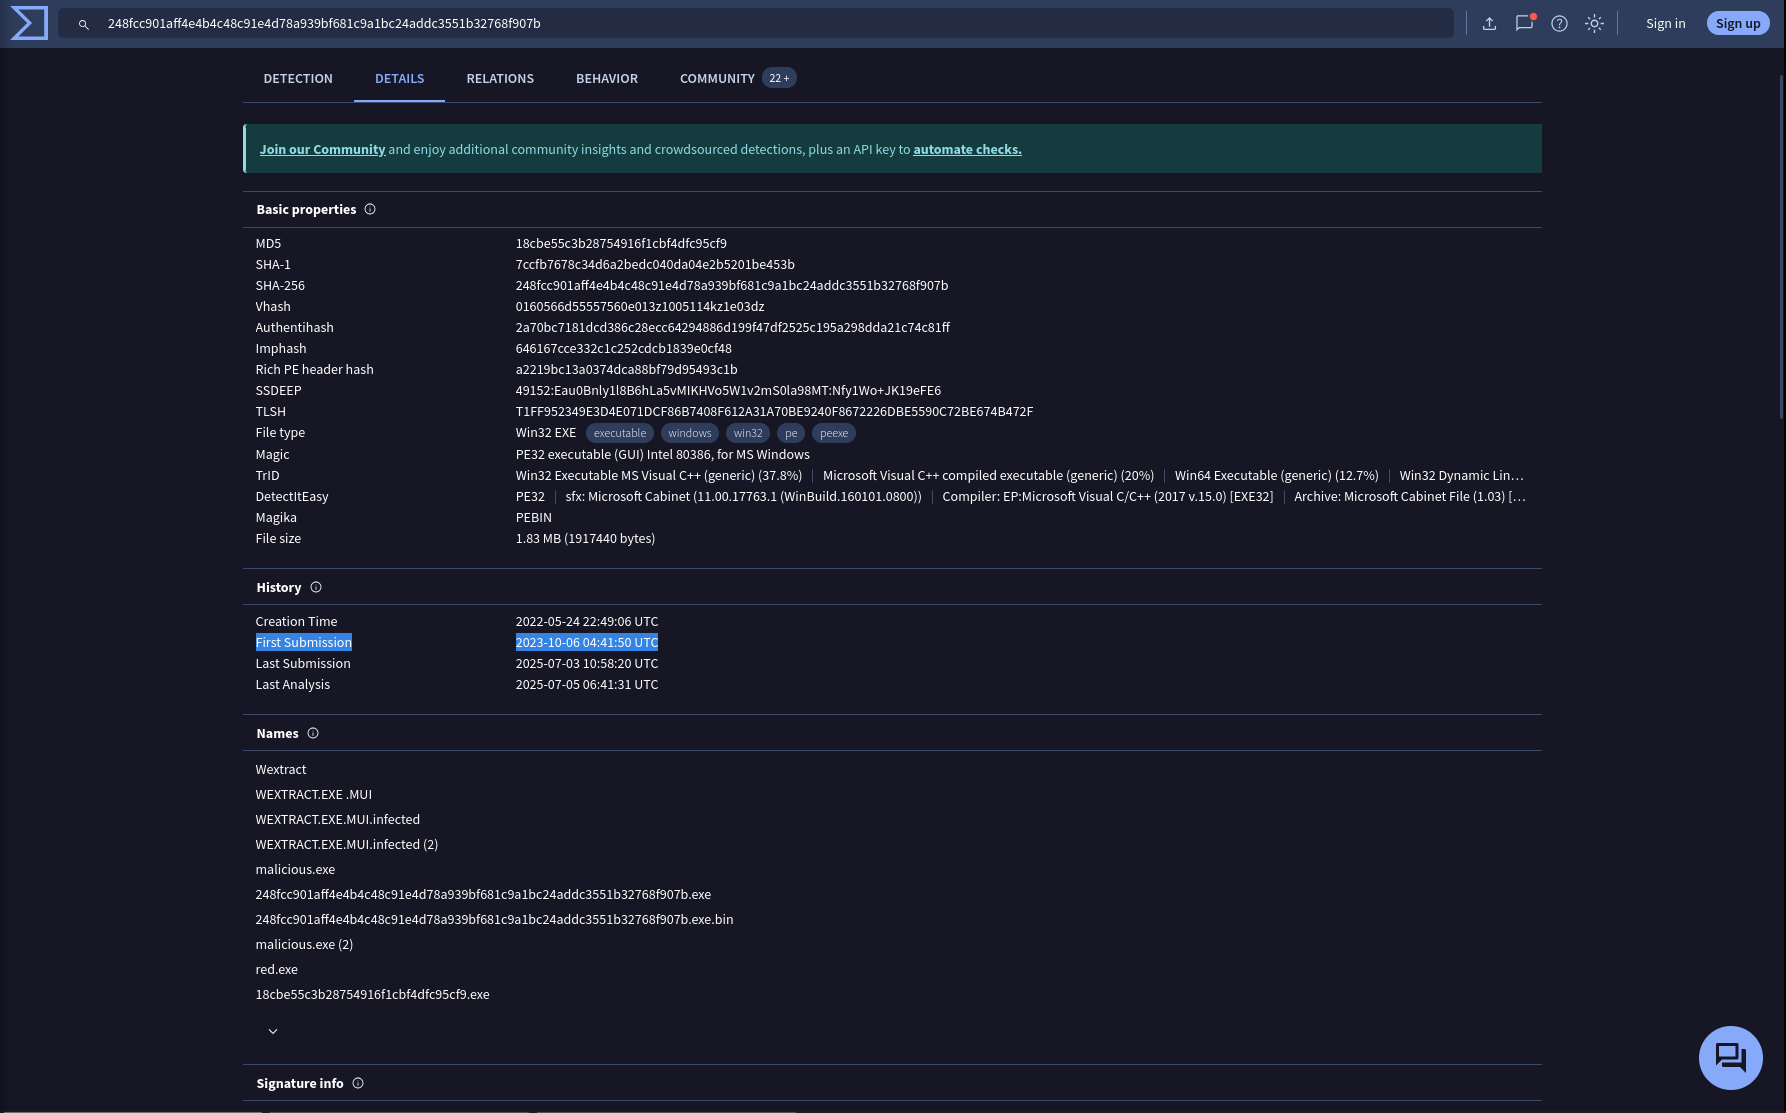1786x1113 pixels.
Task: Select the windows file type tag
Action: tap(690, 433)
